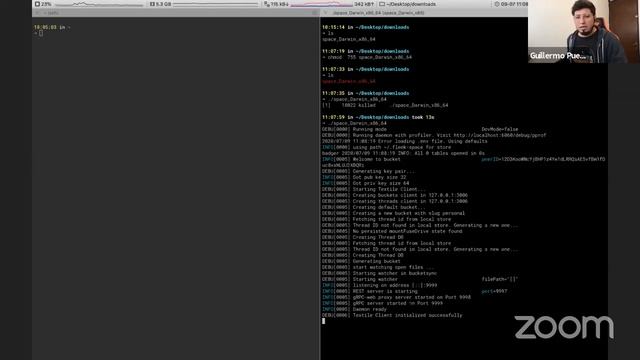Click the Guillermo participant video thumbnail
This screenshot has width=640, height=360.
tap(584, 31)
